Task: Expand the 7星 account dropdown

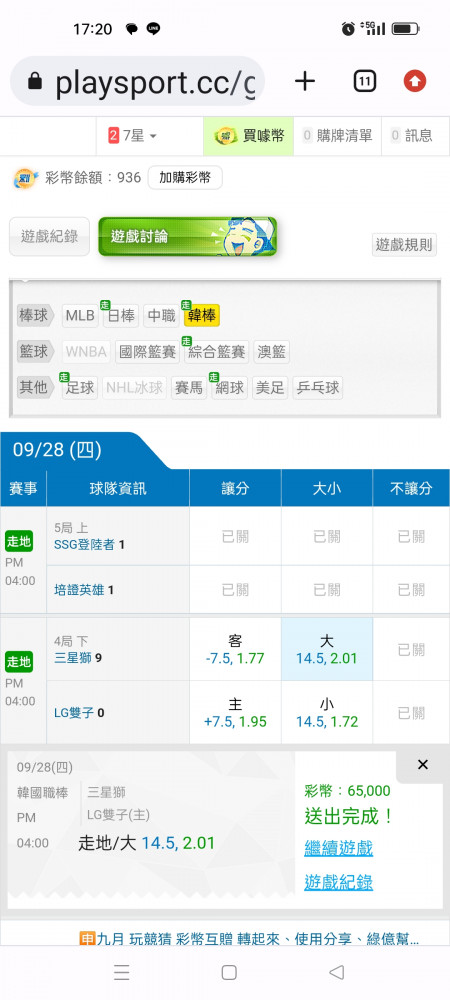Action: tap(133, 136)
